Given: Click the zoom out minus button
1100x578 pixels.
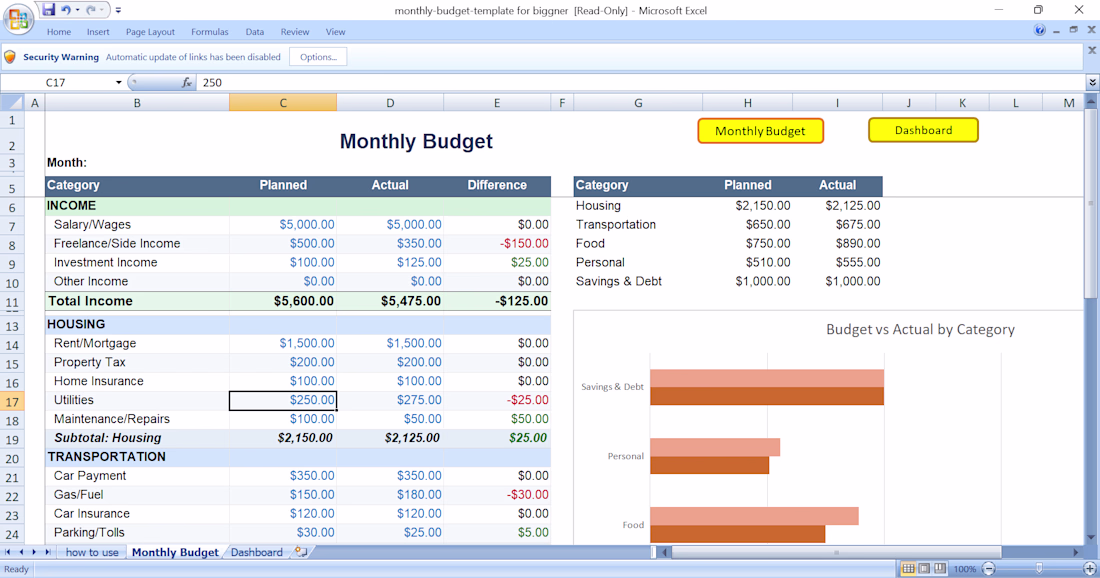Looking at the screenshot, I should tap(988, 569).
